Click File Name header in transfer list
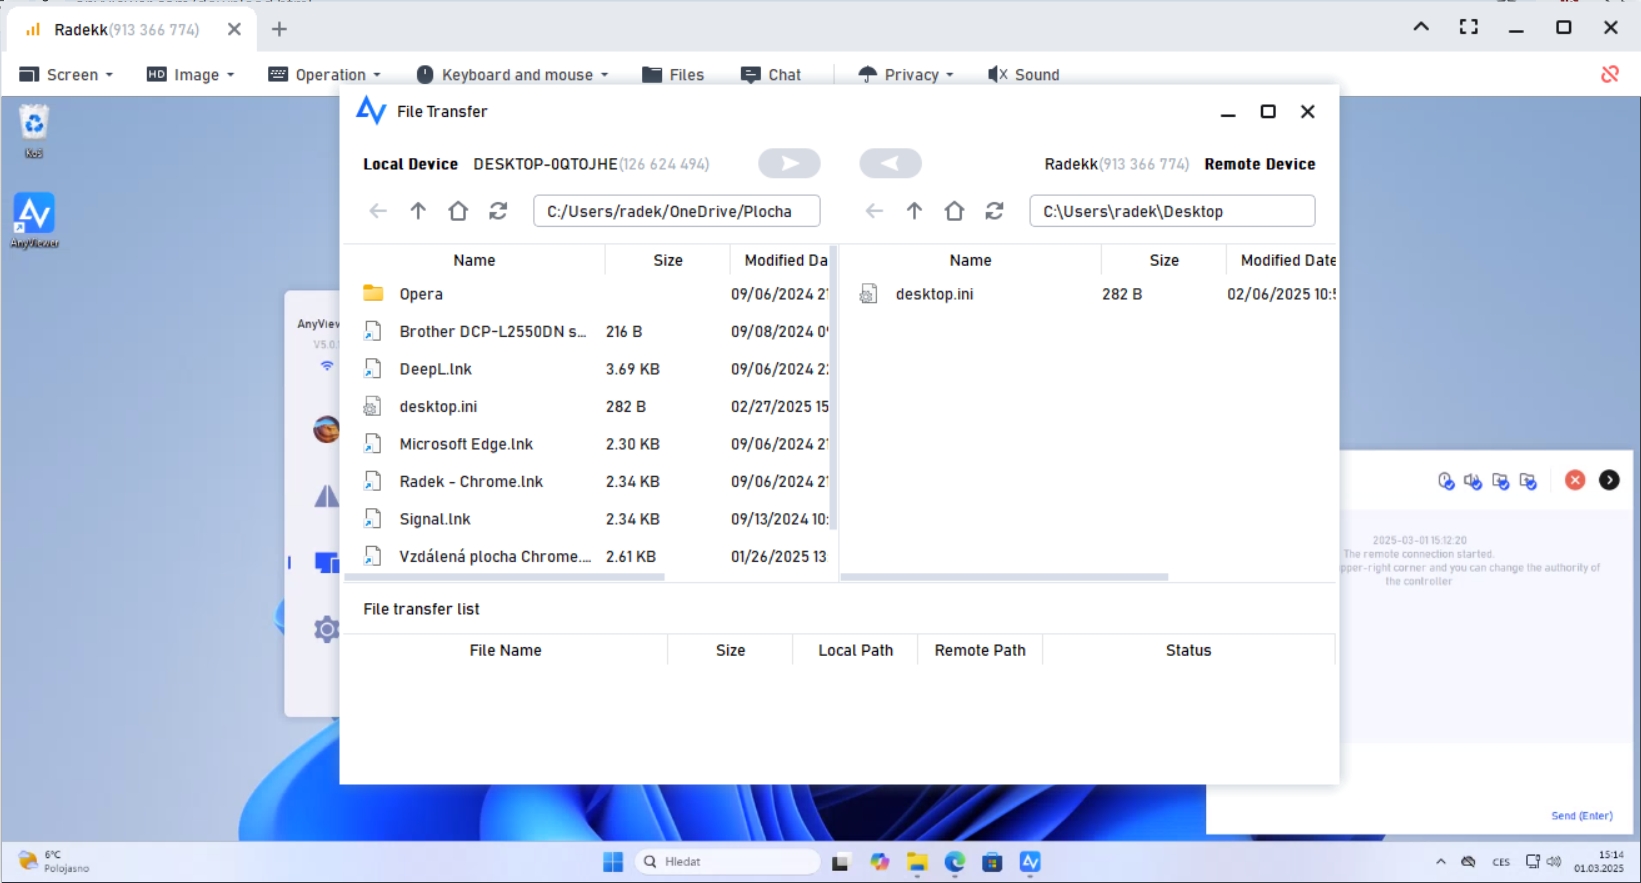 [x=505, y=650]
